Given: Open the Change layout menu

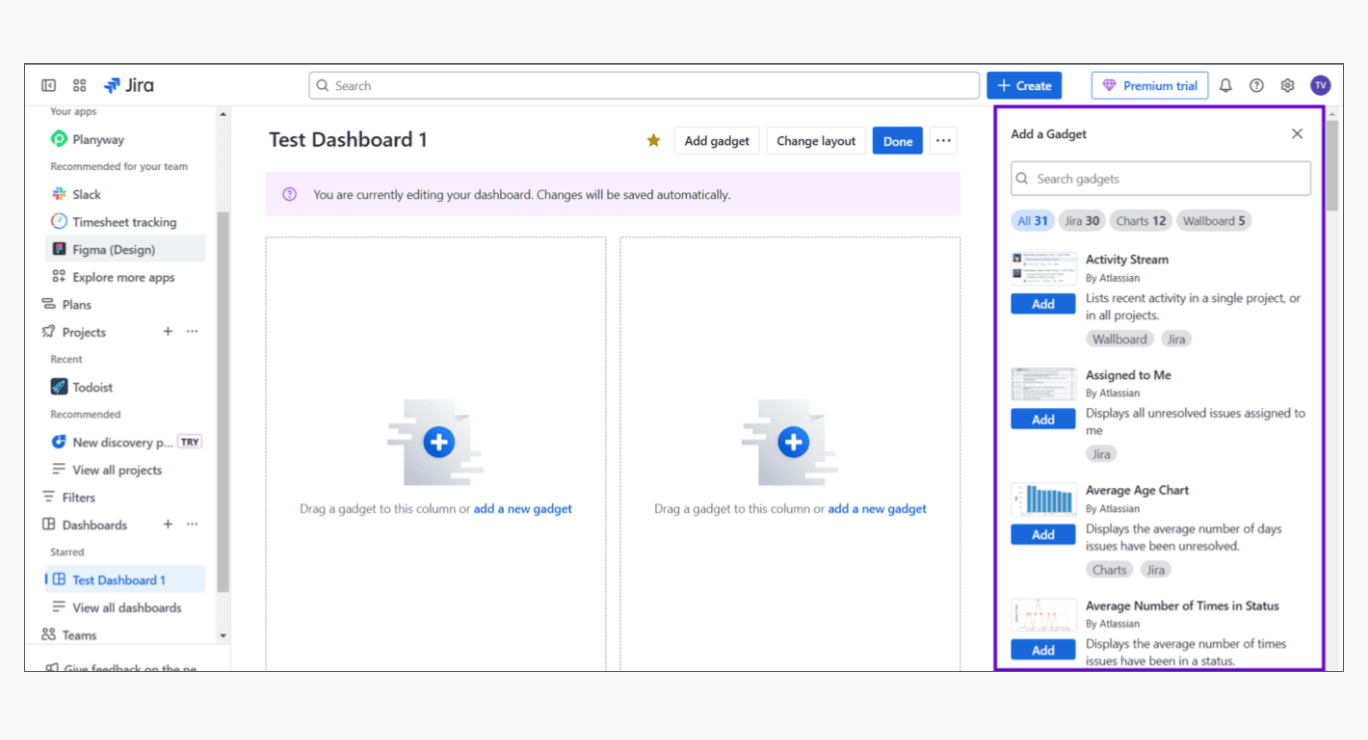Looking at the screenshot, I should (816, 141).
